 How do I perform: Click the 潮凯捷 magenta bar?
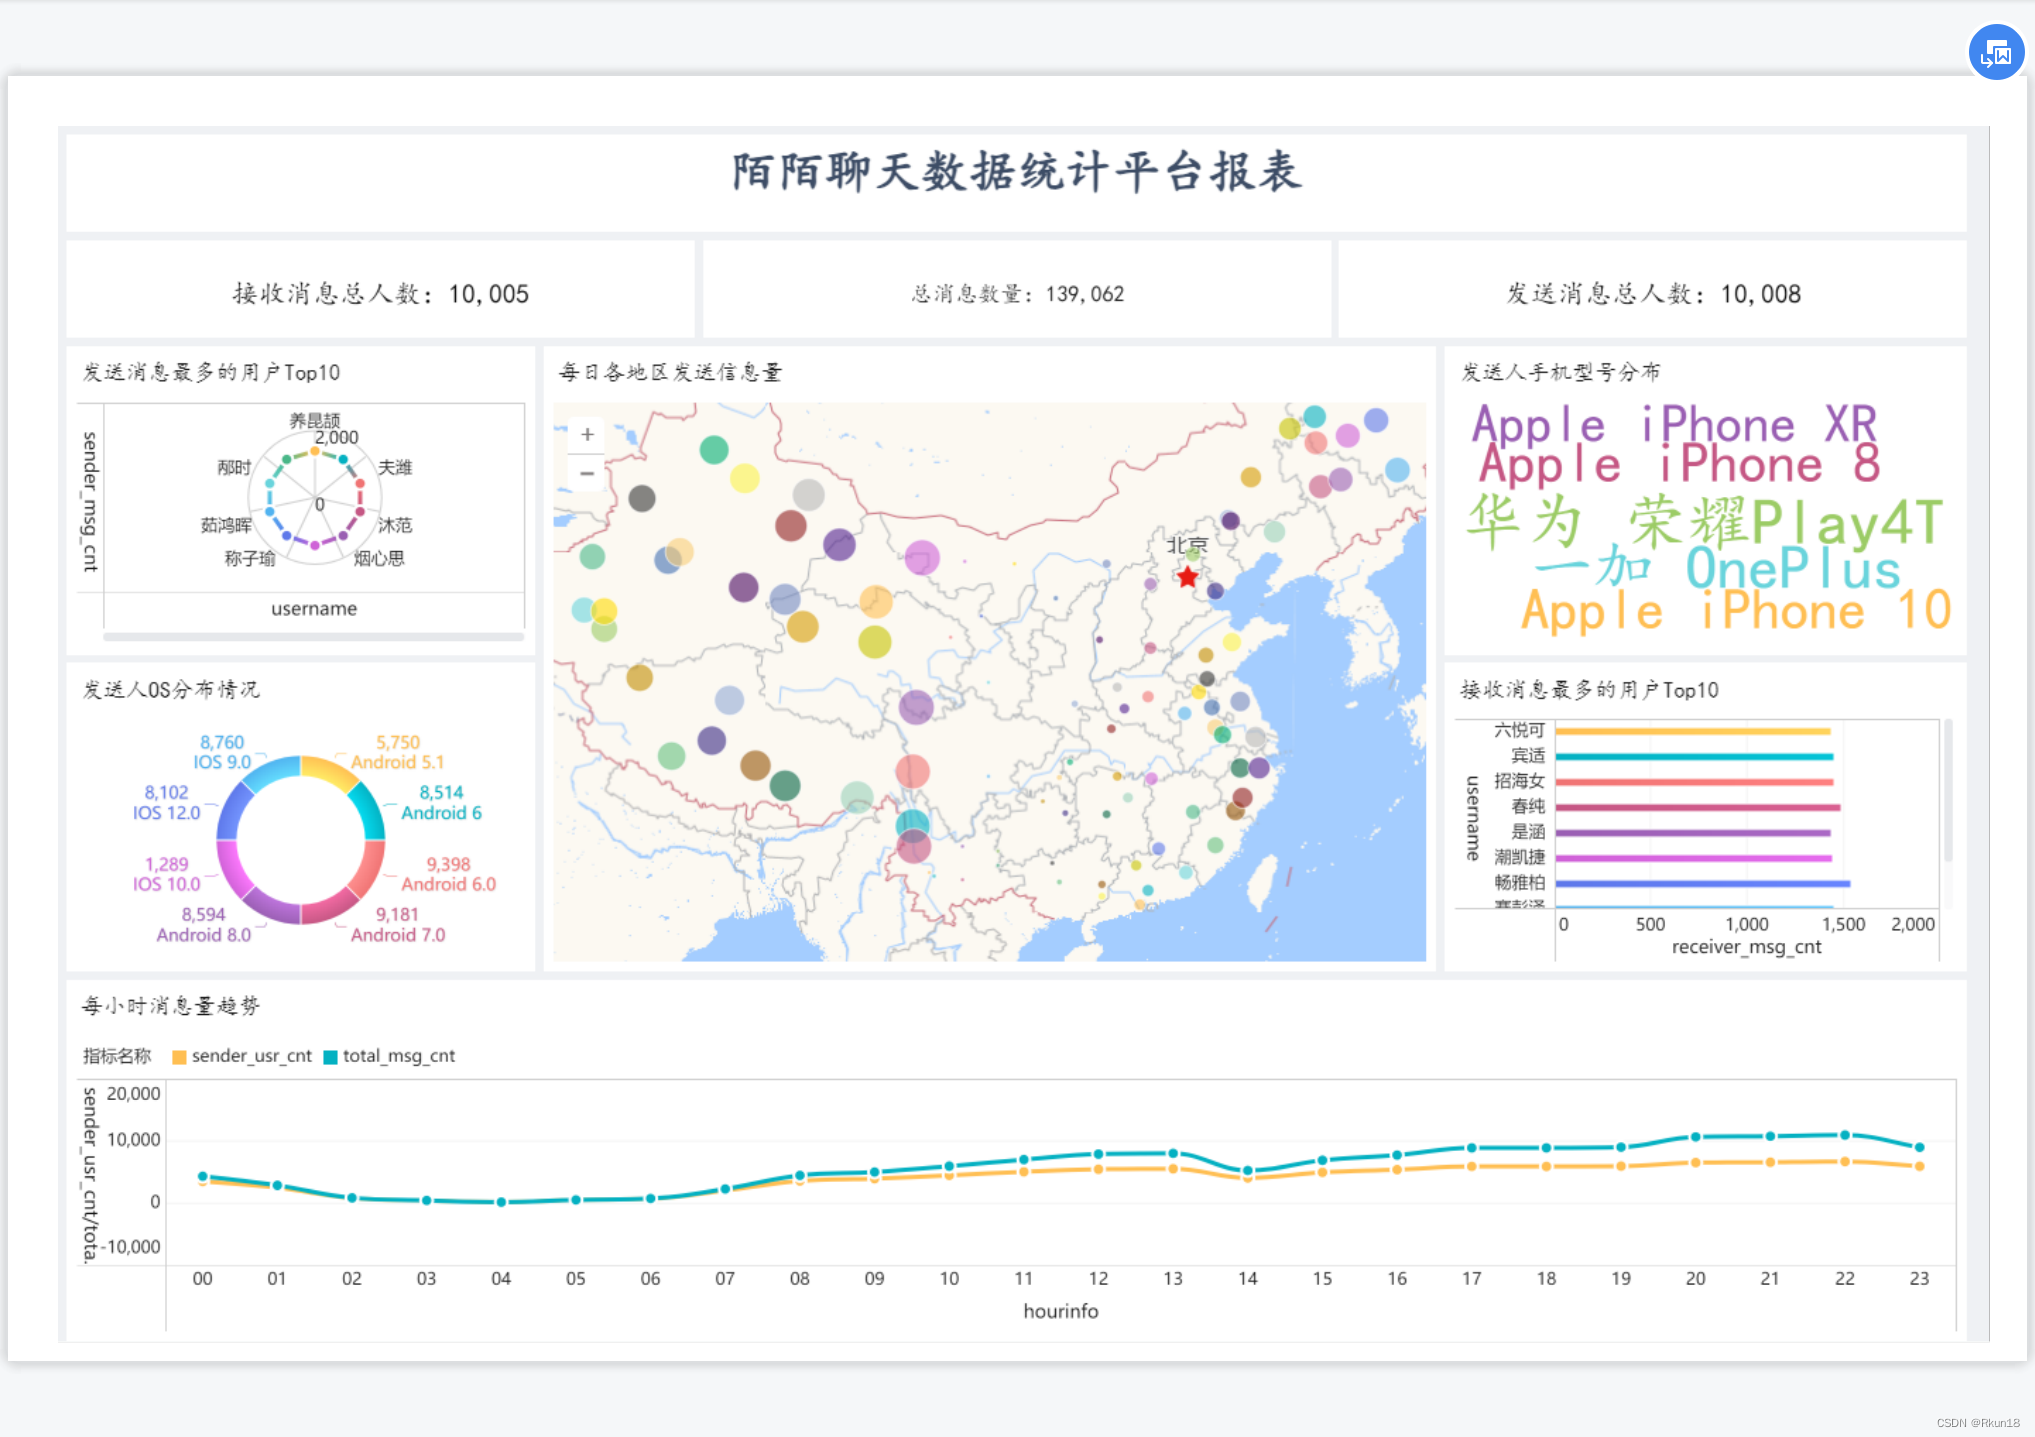(1693, 858)
